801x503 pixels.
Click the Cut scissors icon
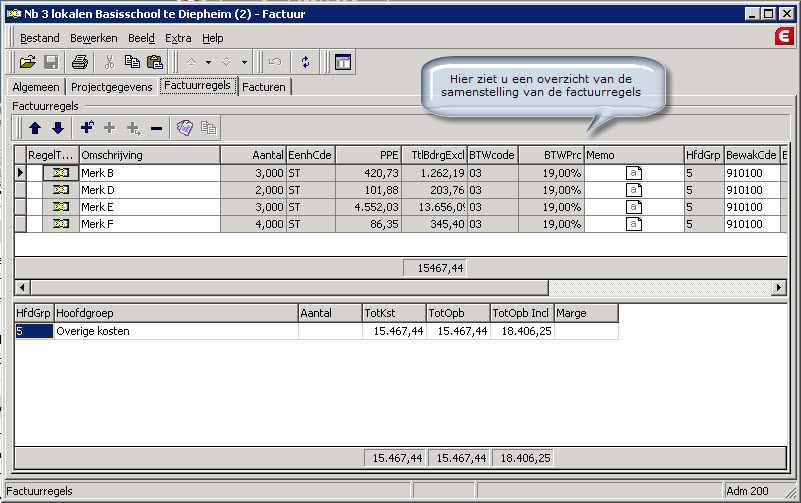point(109,62)
